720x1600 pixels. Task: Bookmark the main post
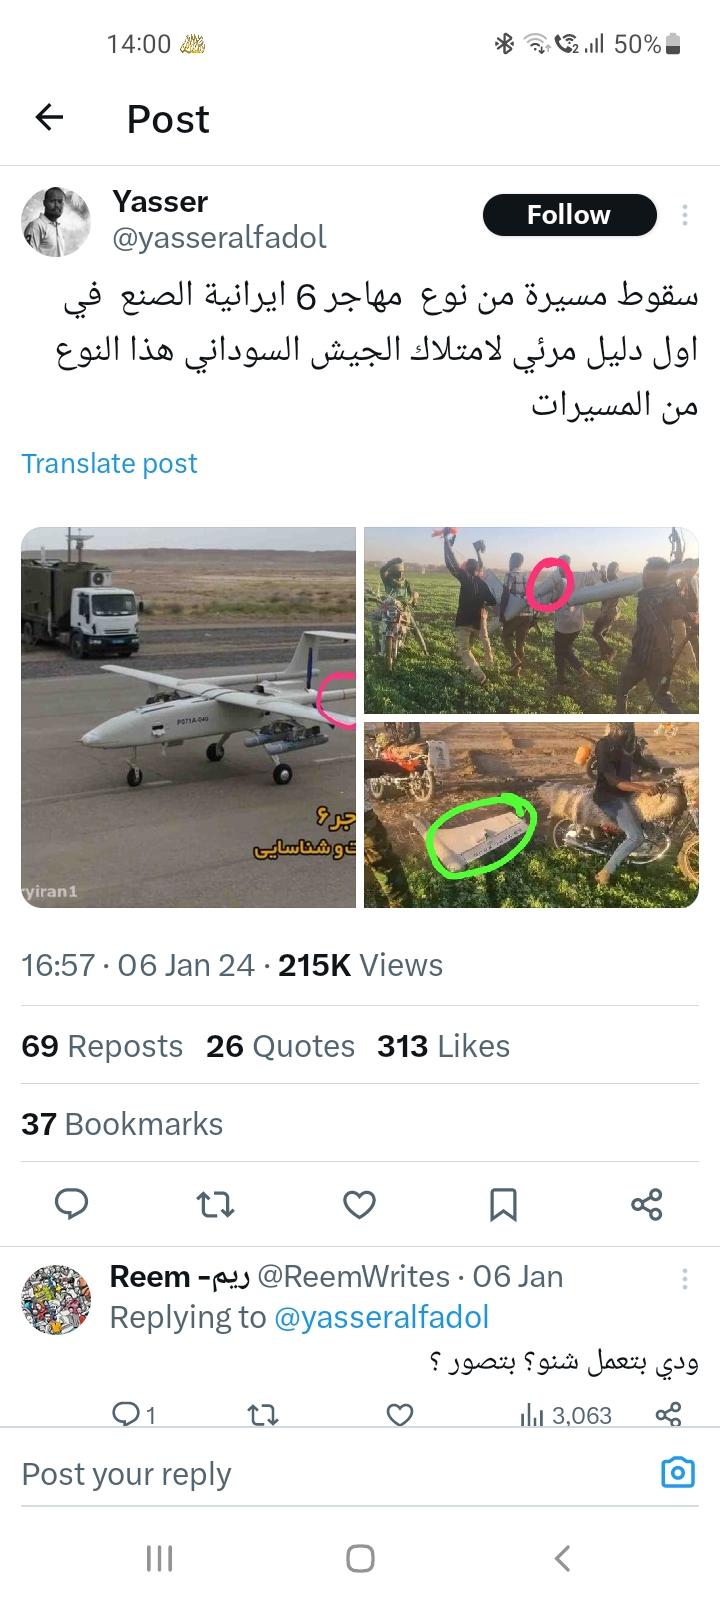click(503, 1204)
